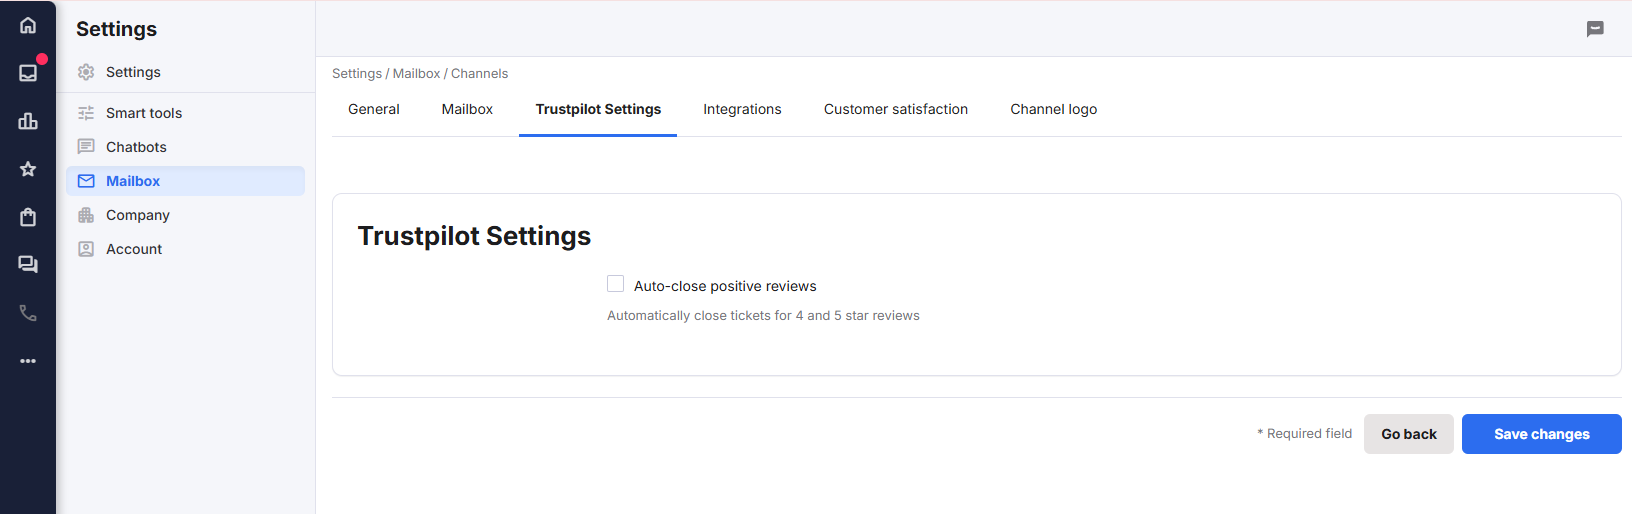Click the message flag icon at top right
Viewport: 1632px width, 514px height.
click(x=1595, y=29)
